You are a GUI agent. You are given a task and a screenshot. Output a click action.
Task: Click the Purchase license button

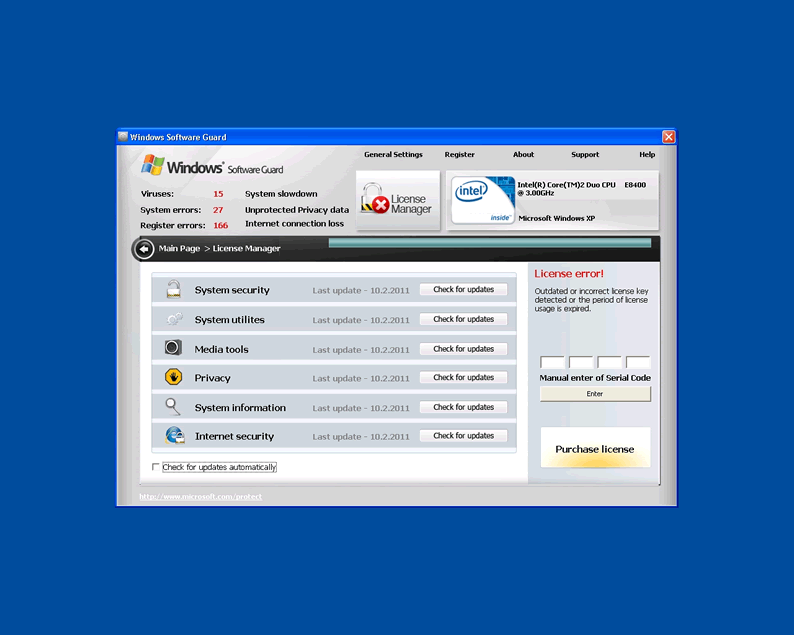[x=595, y=449]
